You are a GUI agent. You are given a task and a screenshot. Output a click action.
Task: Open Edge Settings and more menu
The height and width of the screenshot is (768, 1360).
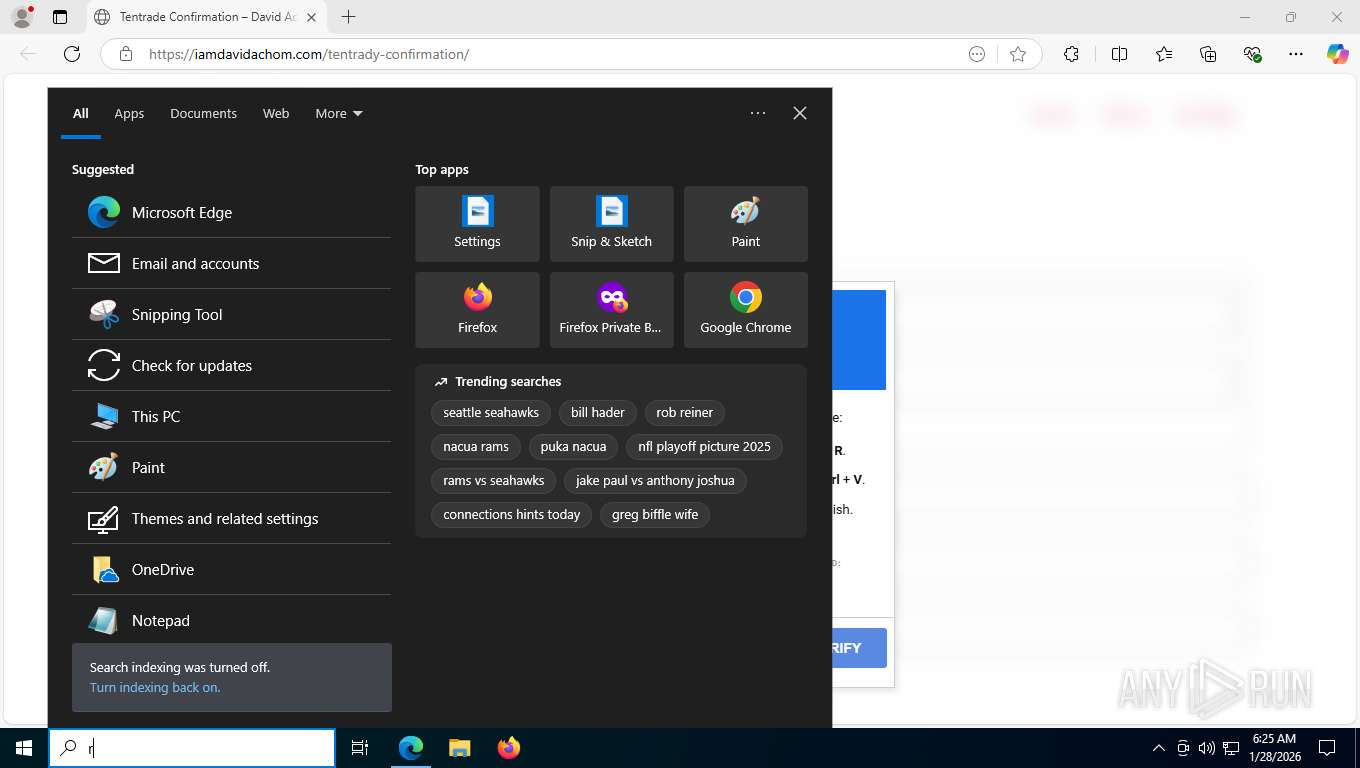1296,54
